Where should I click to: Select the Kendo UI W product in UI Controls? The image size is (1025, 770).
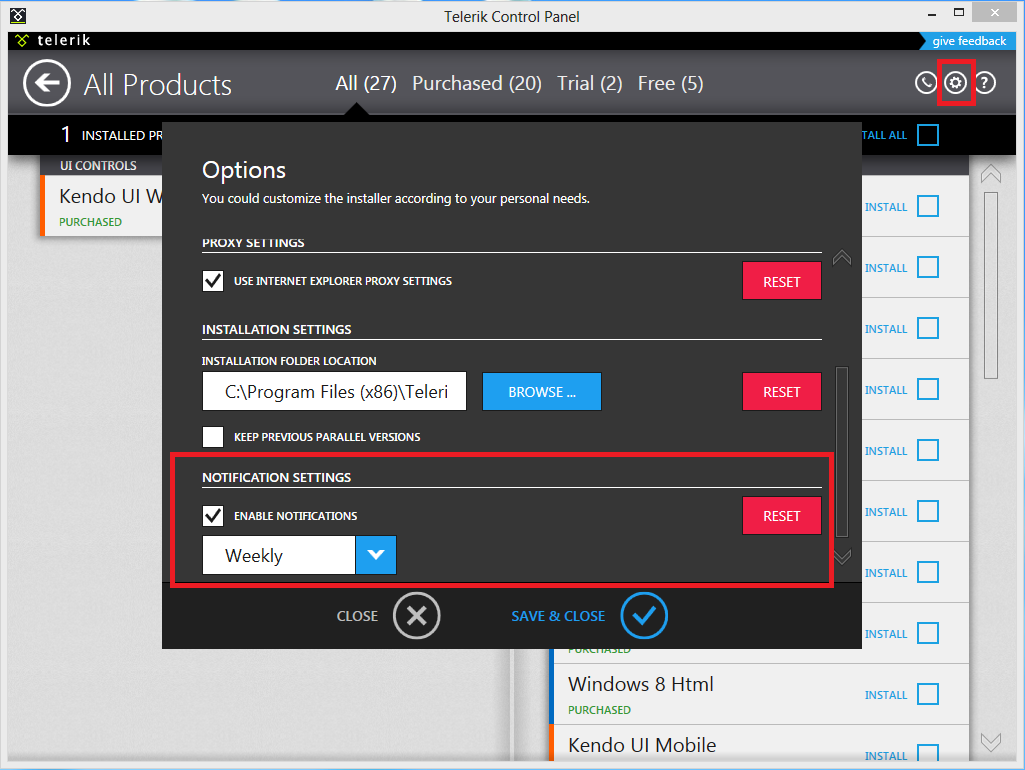(x=101, y=206)
